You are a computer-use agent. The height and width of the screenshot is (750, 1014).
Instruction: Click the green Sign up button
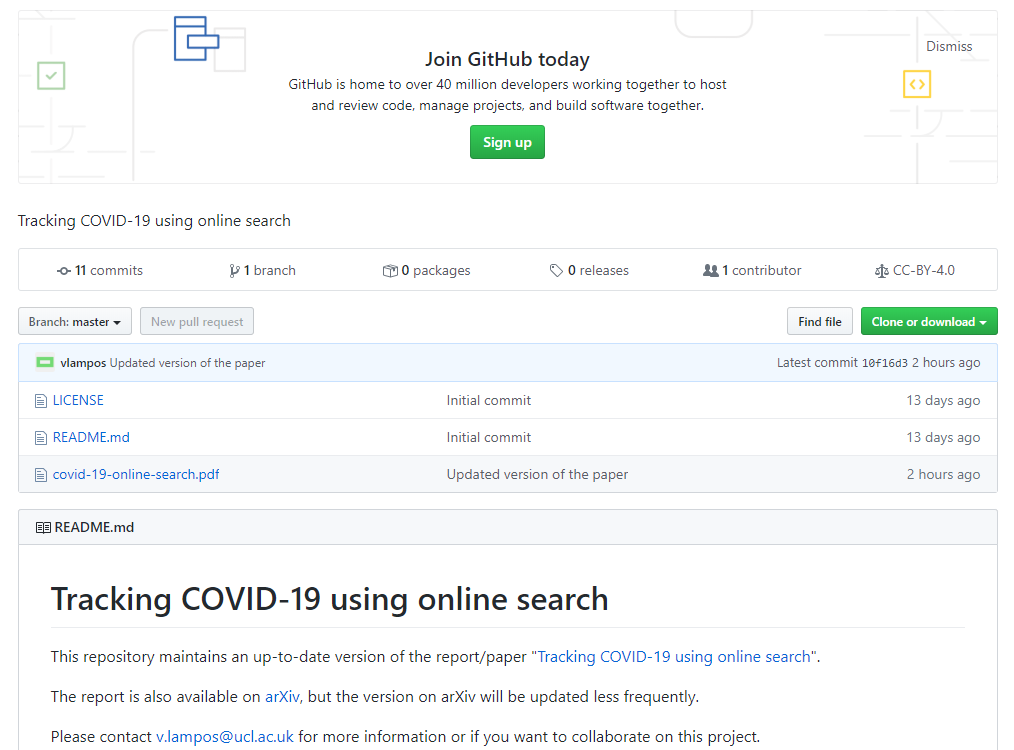point(507,142)
